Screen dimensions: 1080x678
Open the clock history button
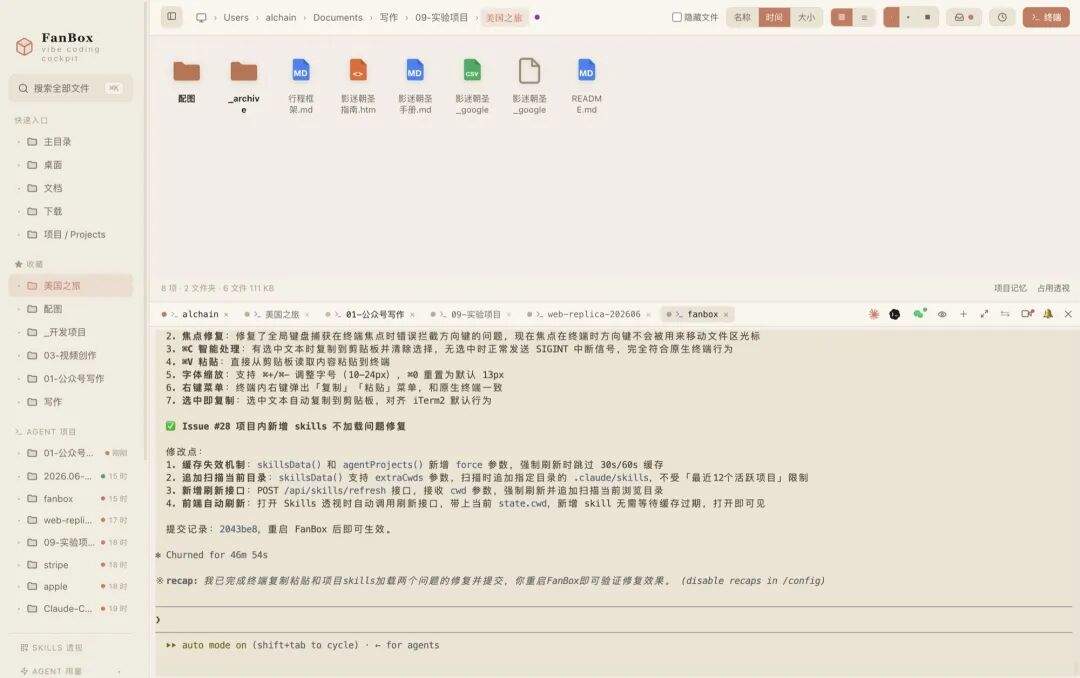pyautogui.click(x=1002, y=17)
